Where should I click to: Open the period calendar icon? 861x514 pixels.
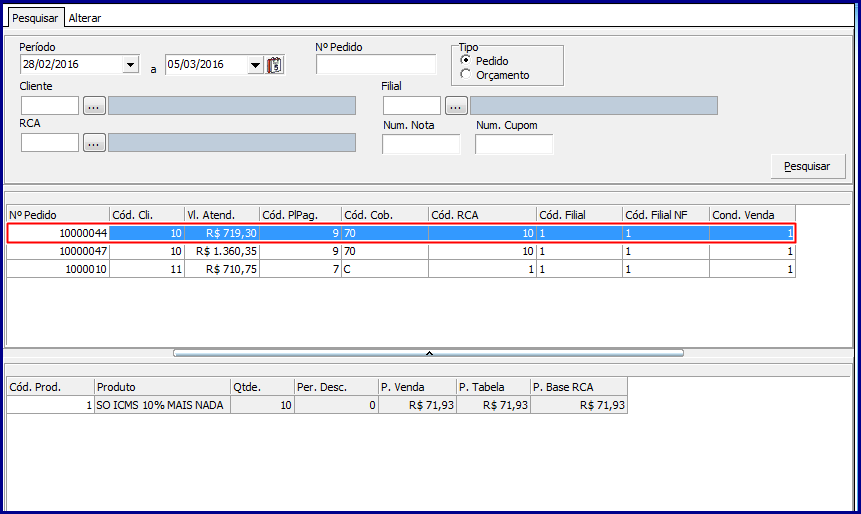[x=275, y=65]
